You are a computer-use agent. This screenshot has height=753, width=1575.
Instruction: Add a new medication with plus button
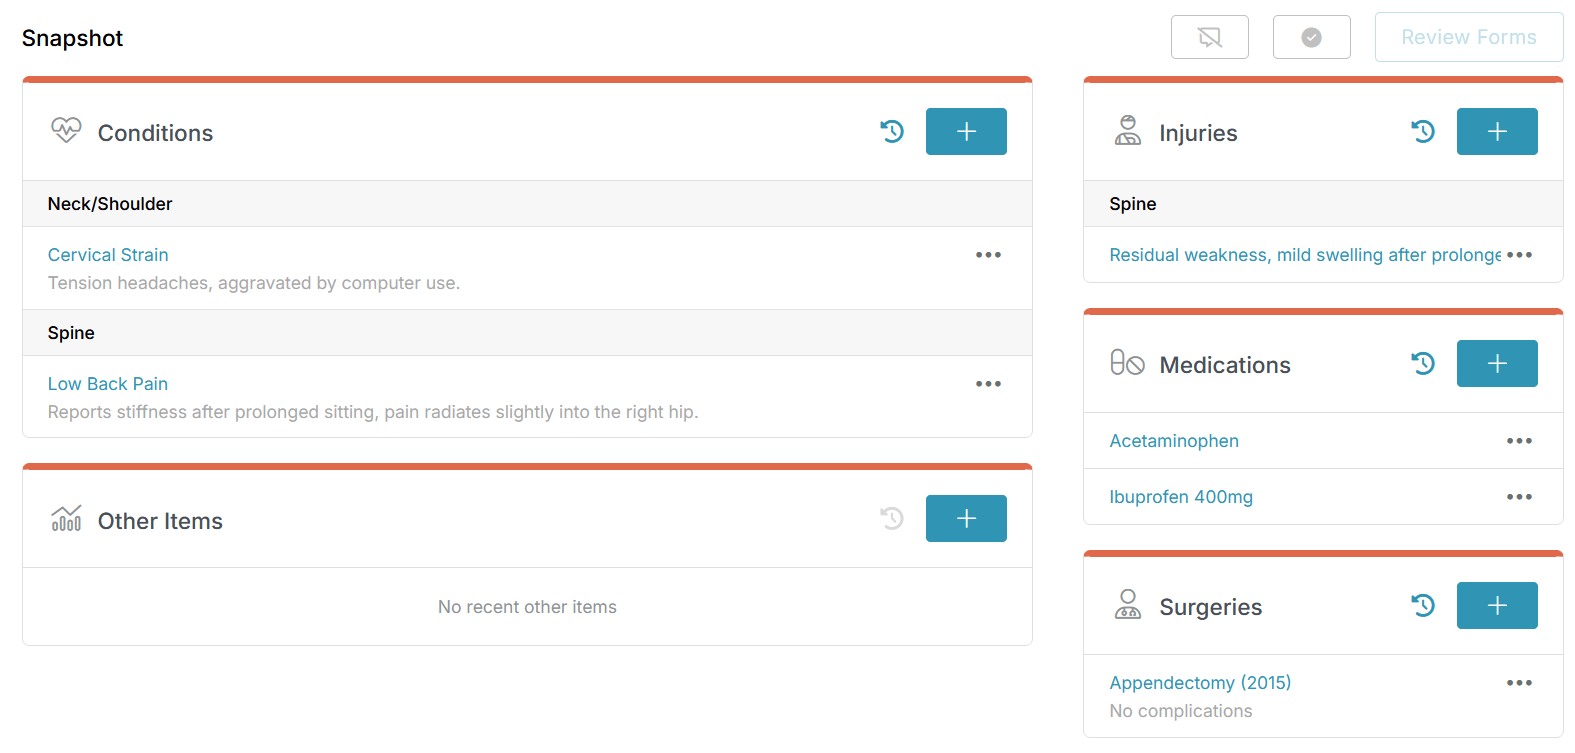click(1497, 363)
